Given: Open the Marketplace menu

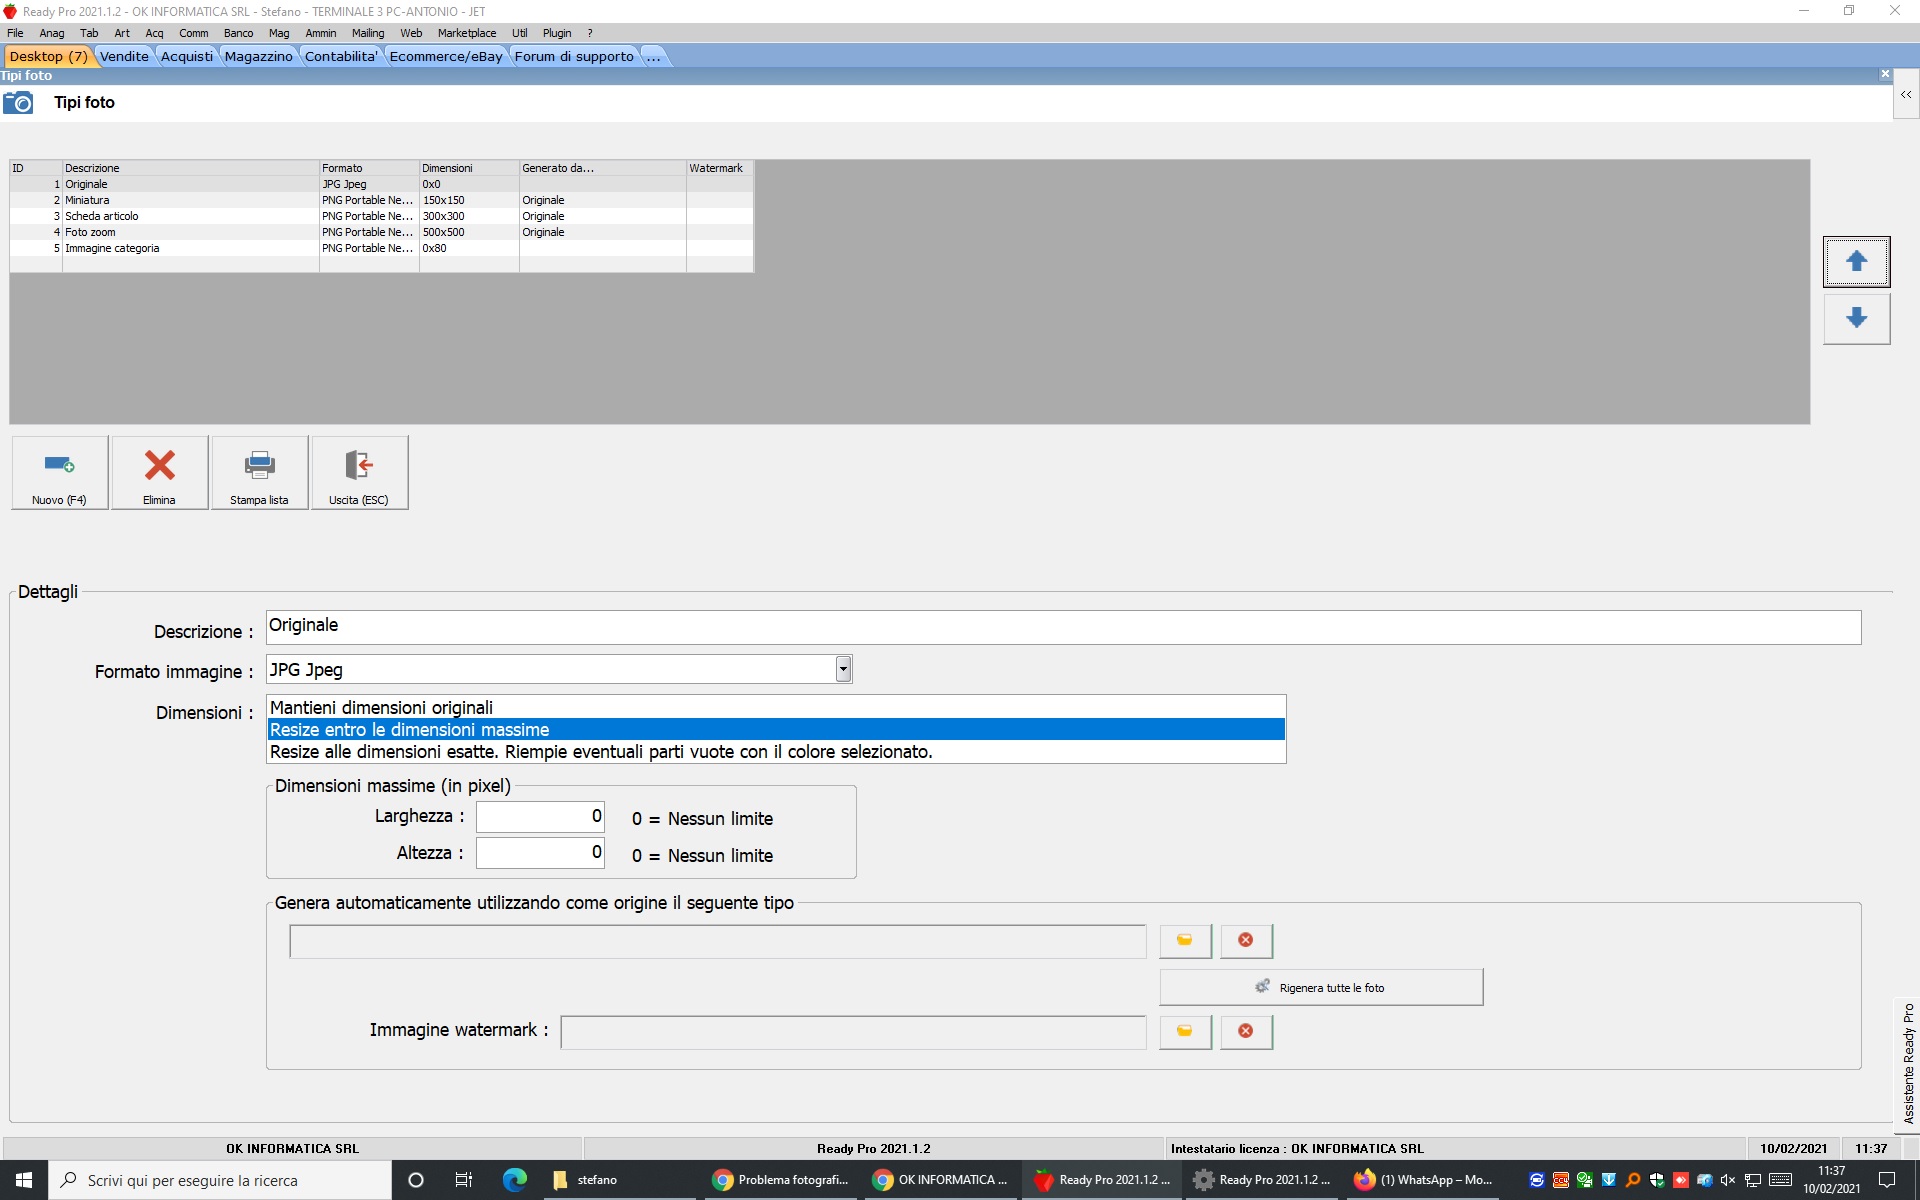Looking at the screenshot, I should pyautogui.click(x=466, y=33).
